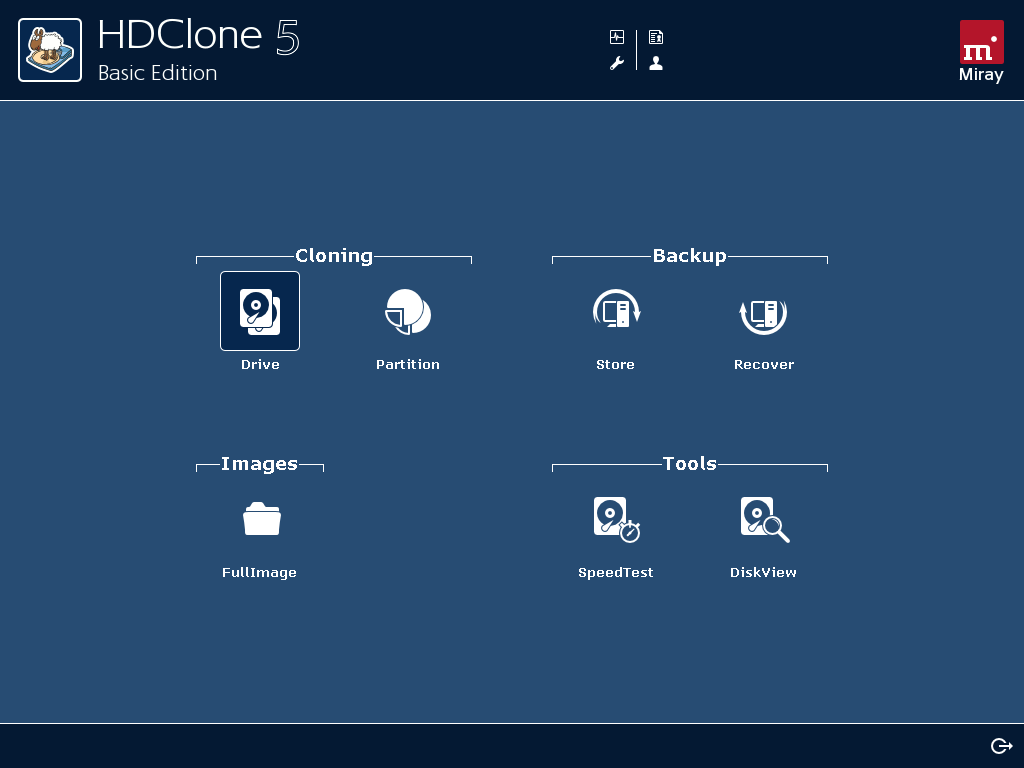Open the license document icon in header
The width and height of the screenshot is (1024, 768).
(656, 37)
